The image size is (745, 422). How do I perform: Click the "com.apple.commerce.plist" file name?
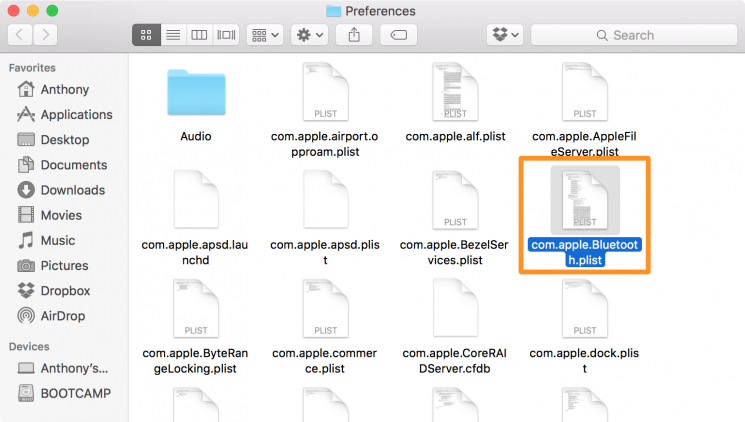click(x=325, y=361)
